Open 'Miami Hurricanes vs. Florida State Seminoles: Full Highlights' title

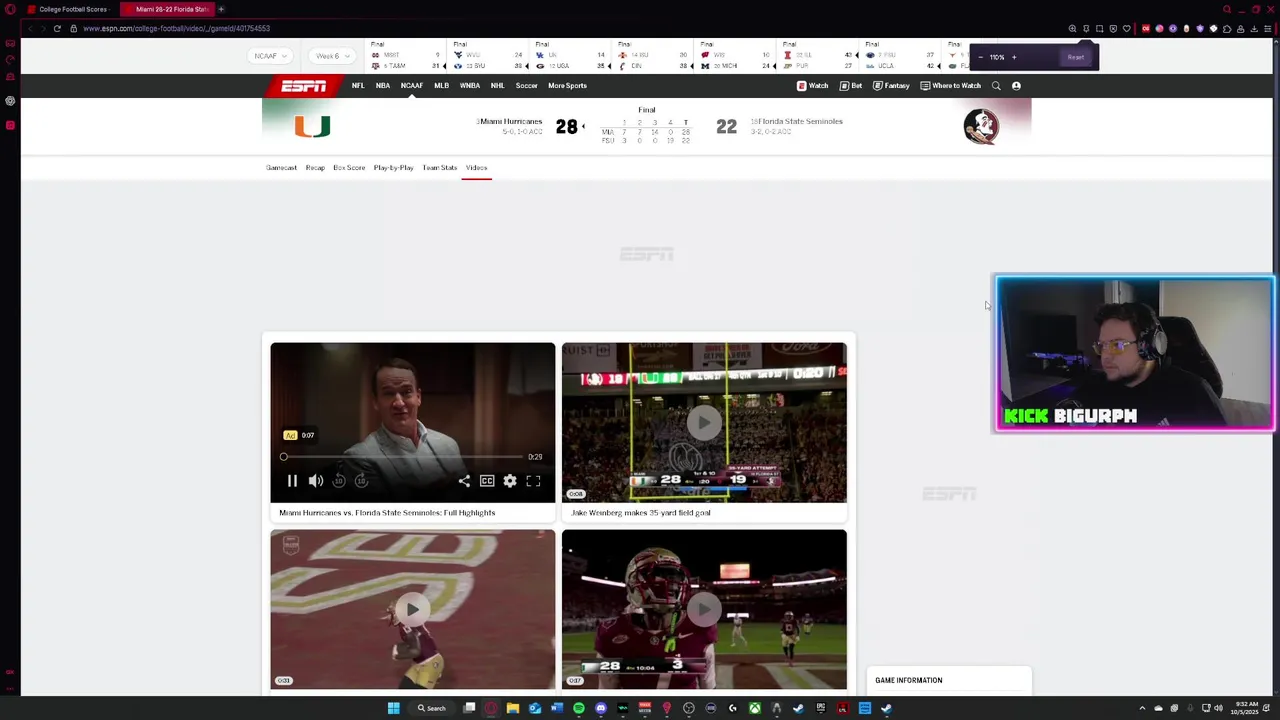(387, 513)
